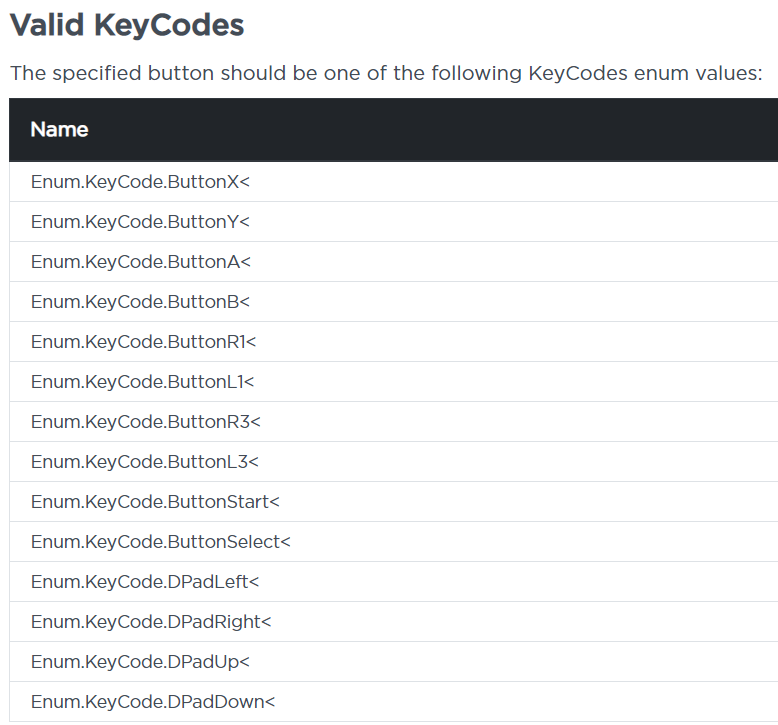Select the Enum.KeyCode.DPadLeft row
The image size is (778, 725).
[x=144, y=582]
